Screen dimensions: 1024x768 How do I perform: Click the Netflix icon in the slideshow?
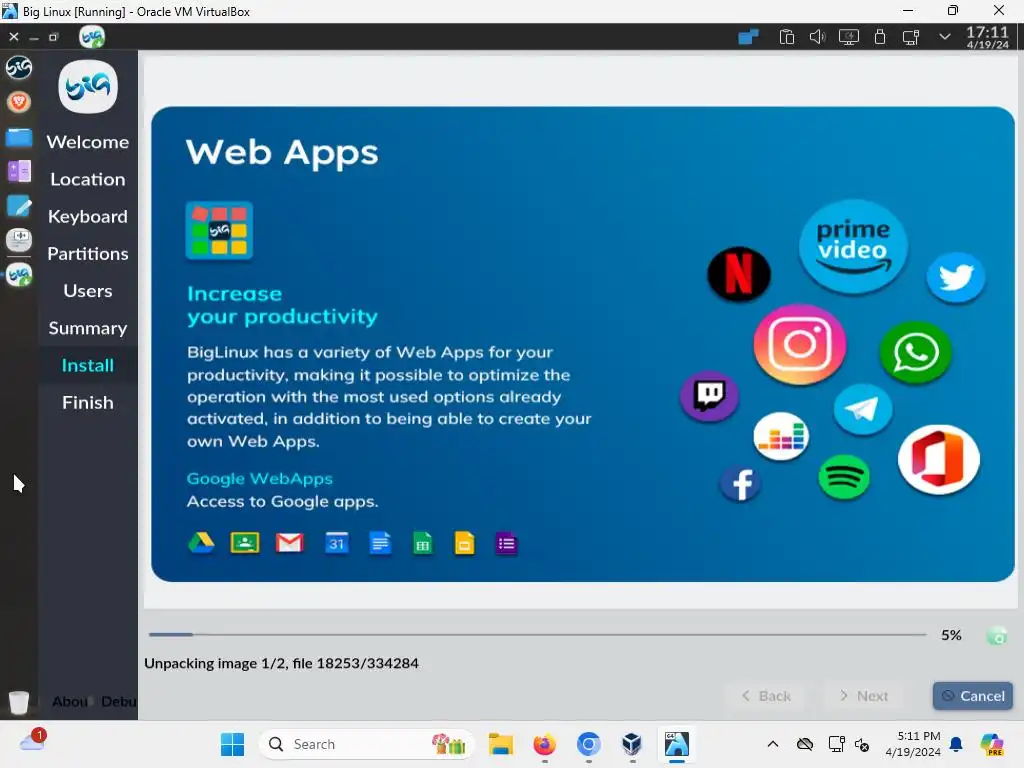(739, 274)
